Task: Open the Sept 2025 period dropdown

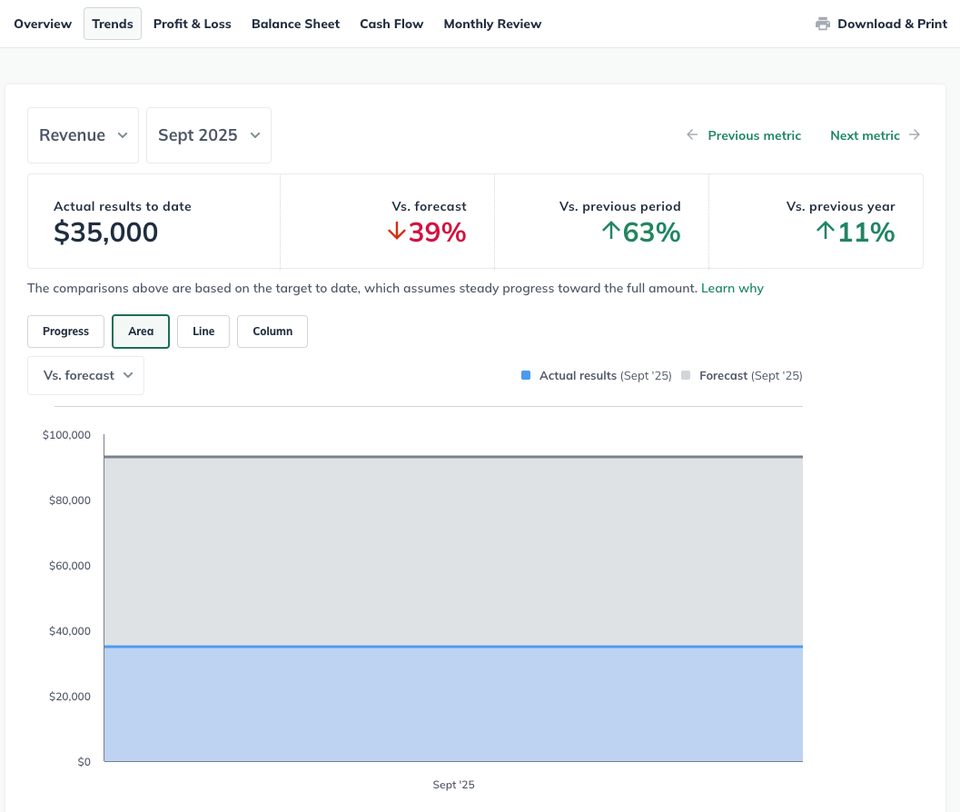Action: 209,135
